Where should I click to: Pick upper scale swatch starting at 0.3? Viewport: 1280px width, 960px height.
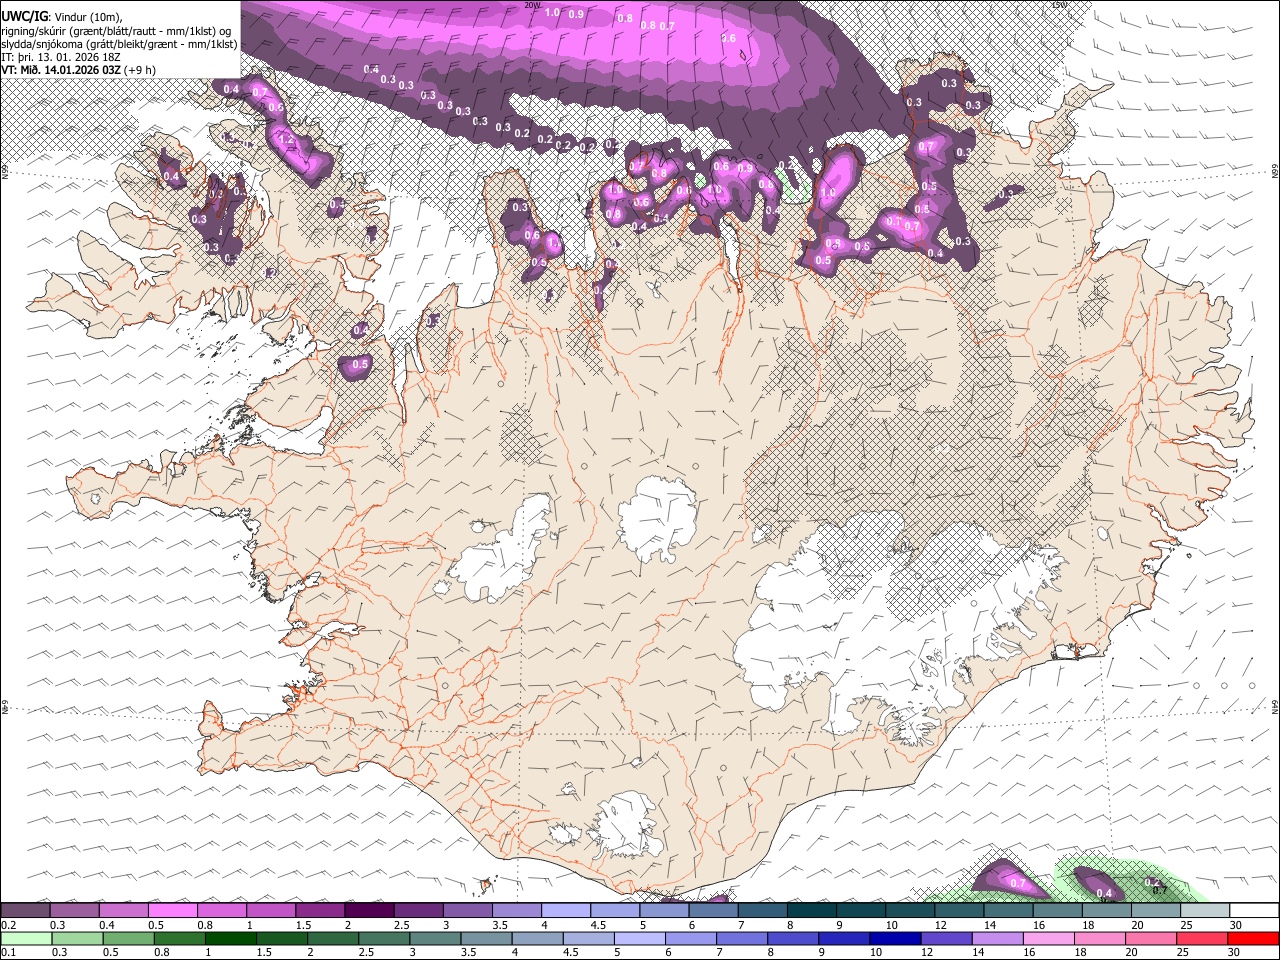(x=74, y=911)
